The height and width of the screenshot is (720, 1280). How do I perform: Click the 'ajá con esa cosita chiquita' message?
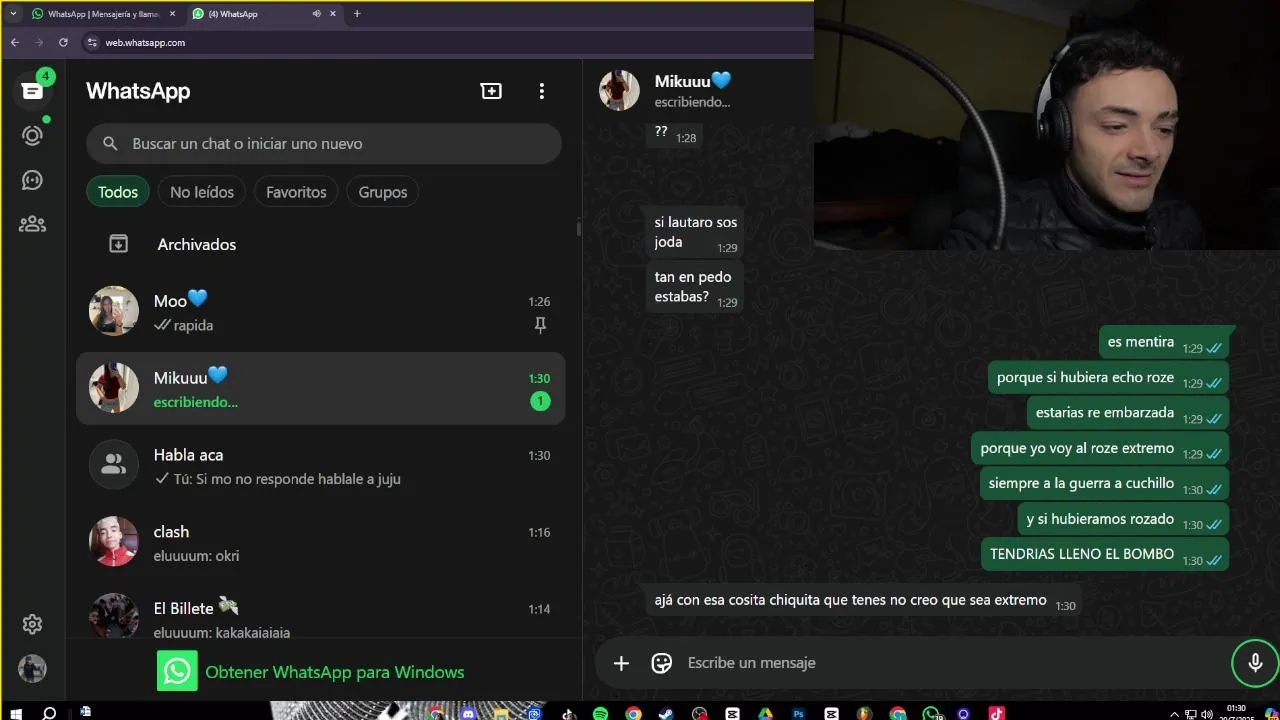[862, 602]
